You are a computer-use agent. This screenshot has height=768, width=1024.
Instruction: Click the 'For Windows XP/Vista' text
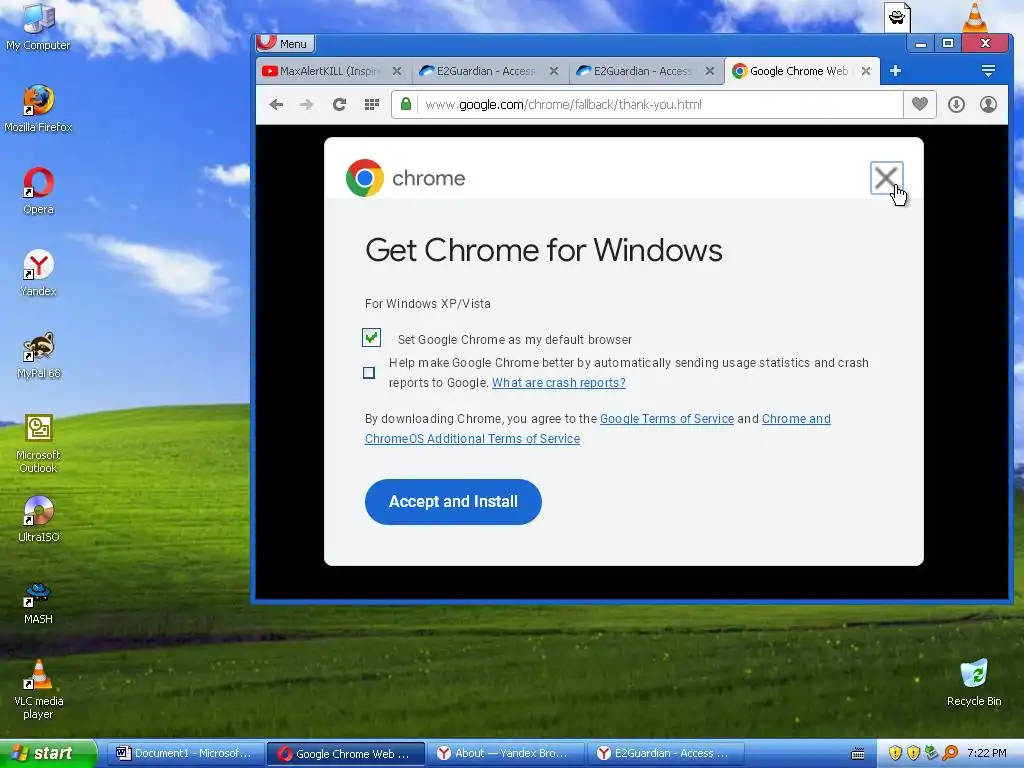coord(428,304)
